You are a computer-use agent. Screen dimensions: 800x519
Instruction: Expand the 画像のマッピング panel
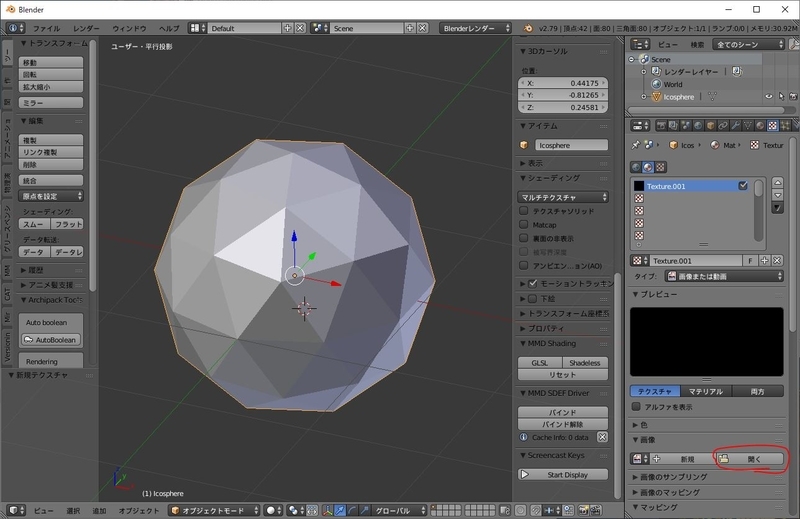coord(669,492)
